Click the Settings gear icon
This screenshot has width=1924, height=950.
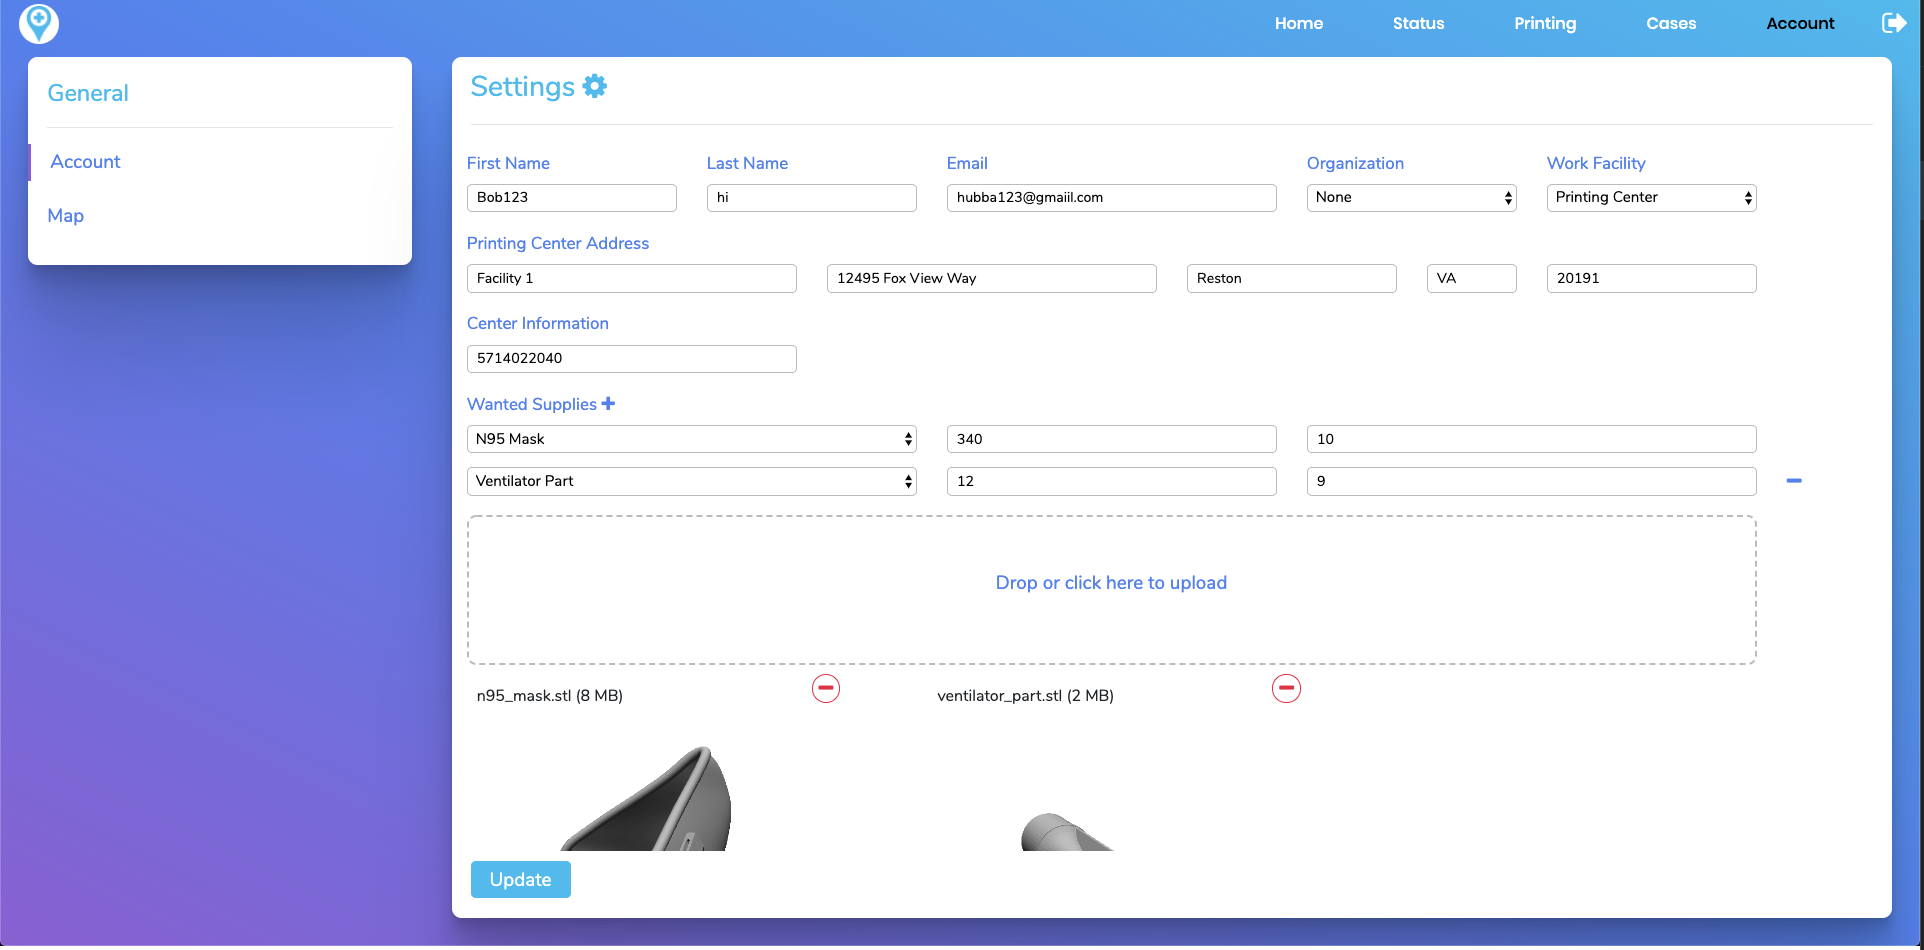pos(595,86)
